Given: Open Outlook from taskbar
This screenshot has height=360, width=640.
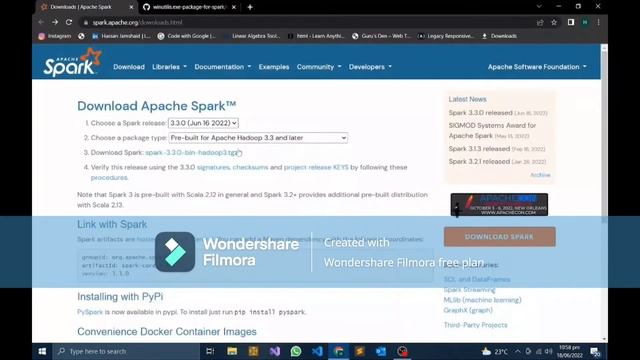Looking at the screenshot, I should click(x=381, y=351).
